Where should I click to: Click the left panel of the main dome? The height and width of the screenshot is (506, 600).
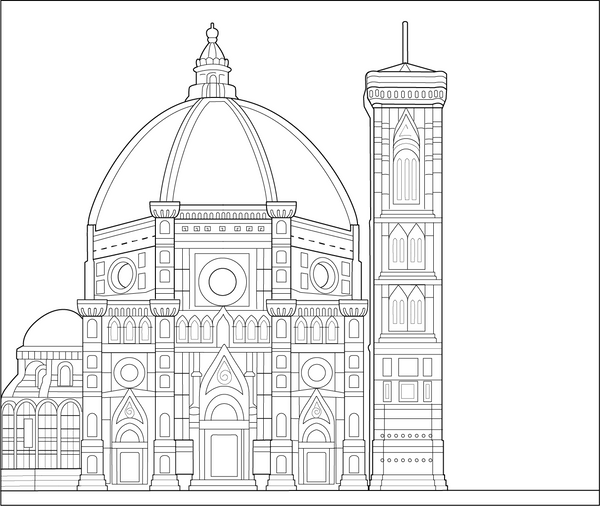[x=130, y=180]
